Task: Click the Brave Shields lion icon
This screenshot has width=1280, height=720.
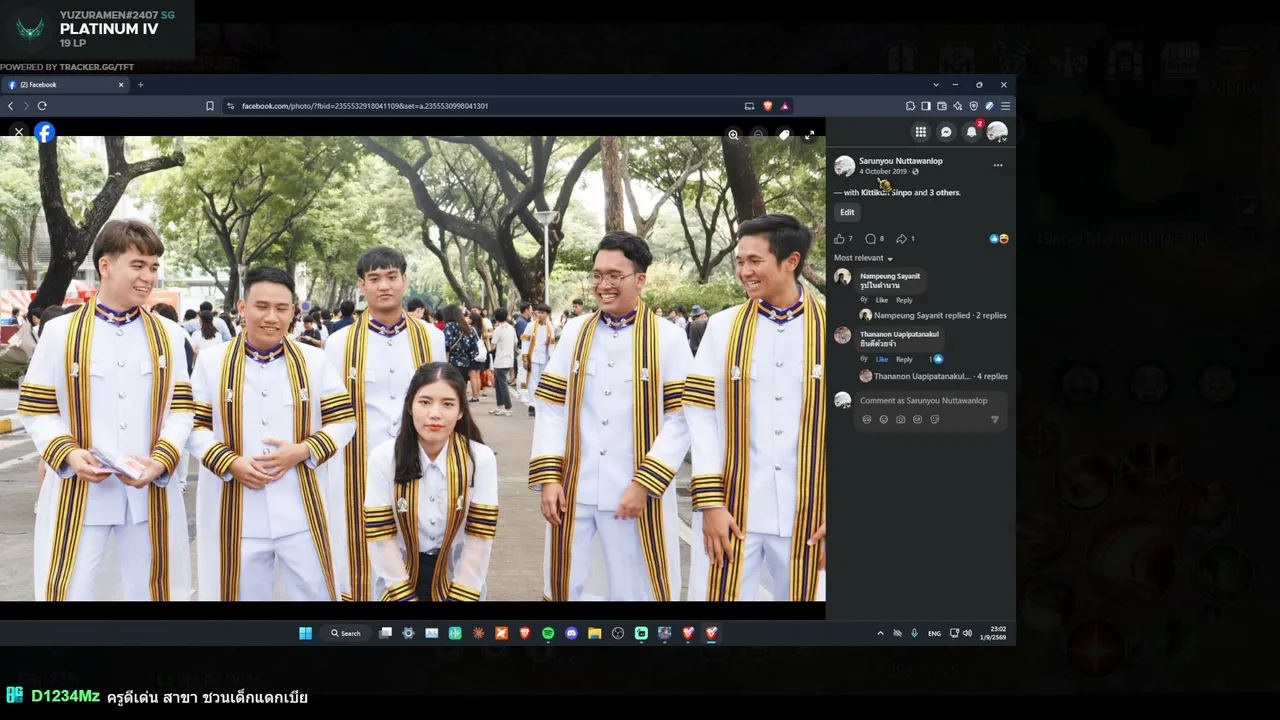Action: coord(768,106)
